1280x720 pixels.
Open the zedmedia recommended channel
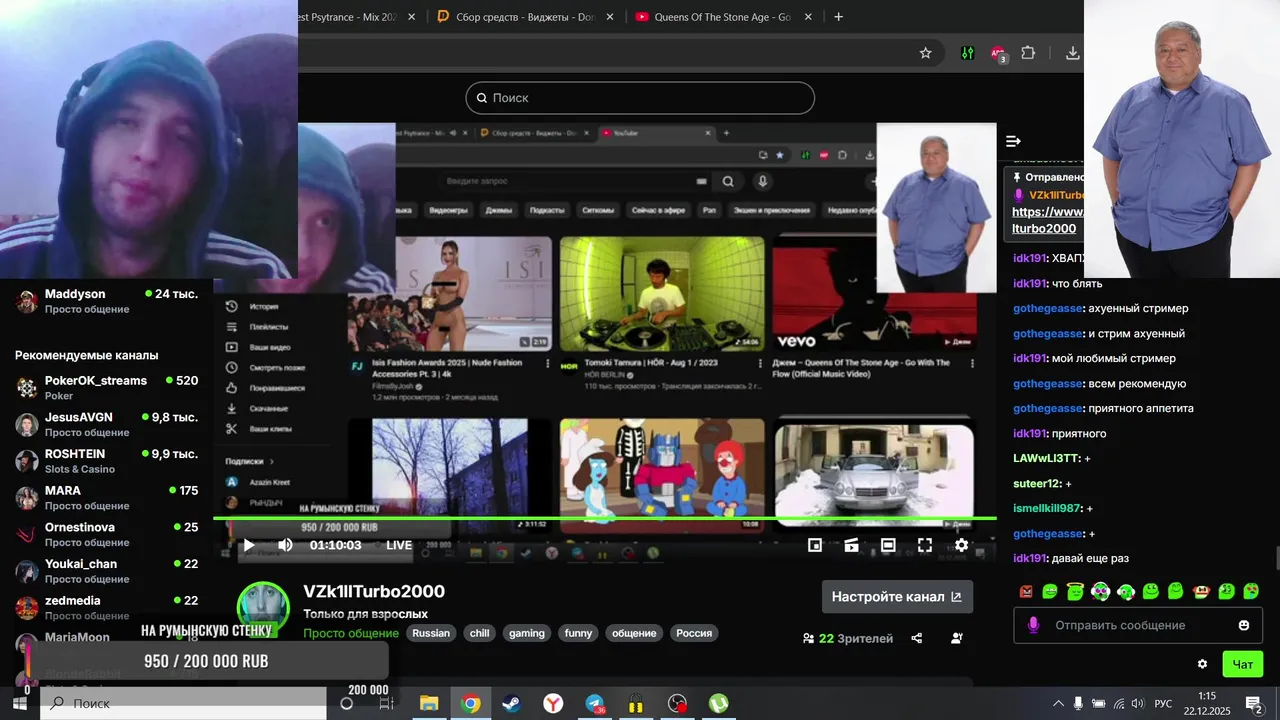coord(106,608)
